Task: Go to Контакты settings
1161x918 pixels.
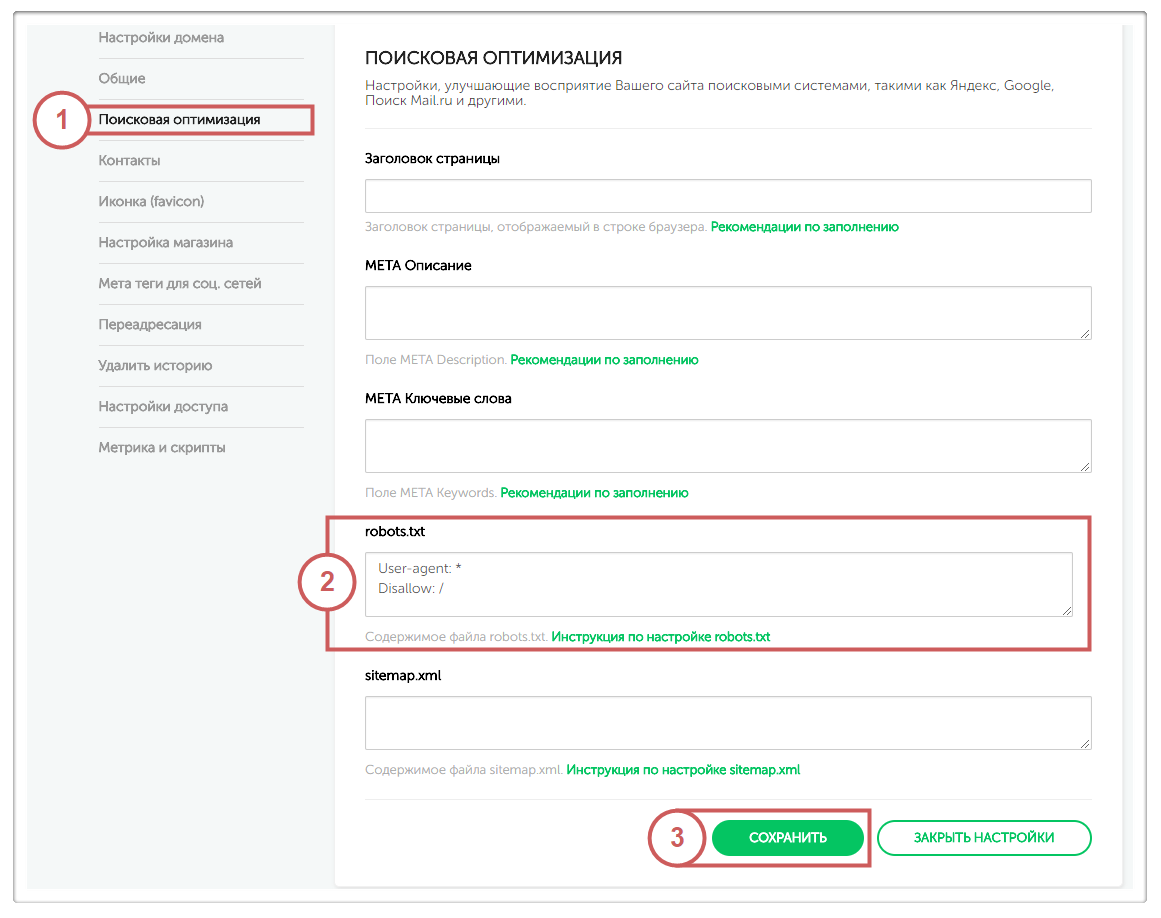Action: pos(129,161)
